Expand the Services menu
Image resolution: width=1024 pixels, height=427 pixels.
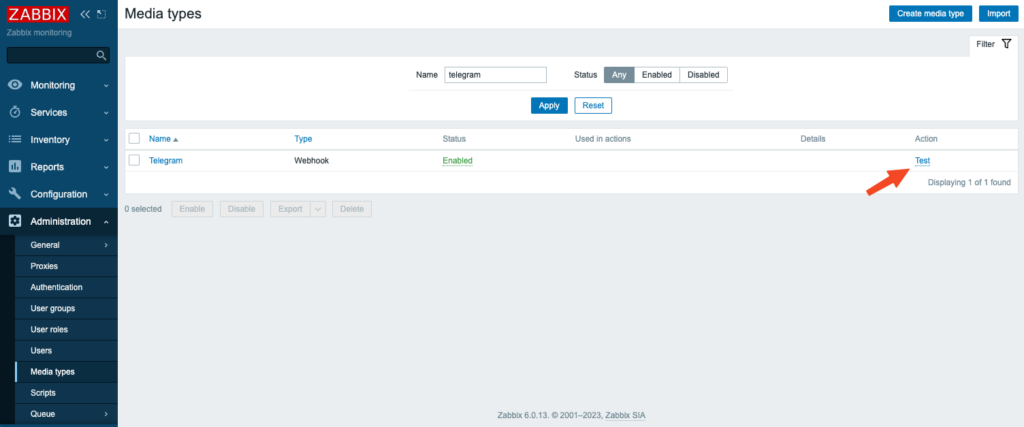tap(106, 113)
